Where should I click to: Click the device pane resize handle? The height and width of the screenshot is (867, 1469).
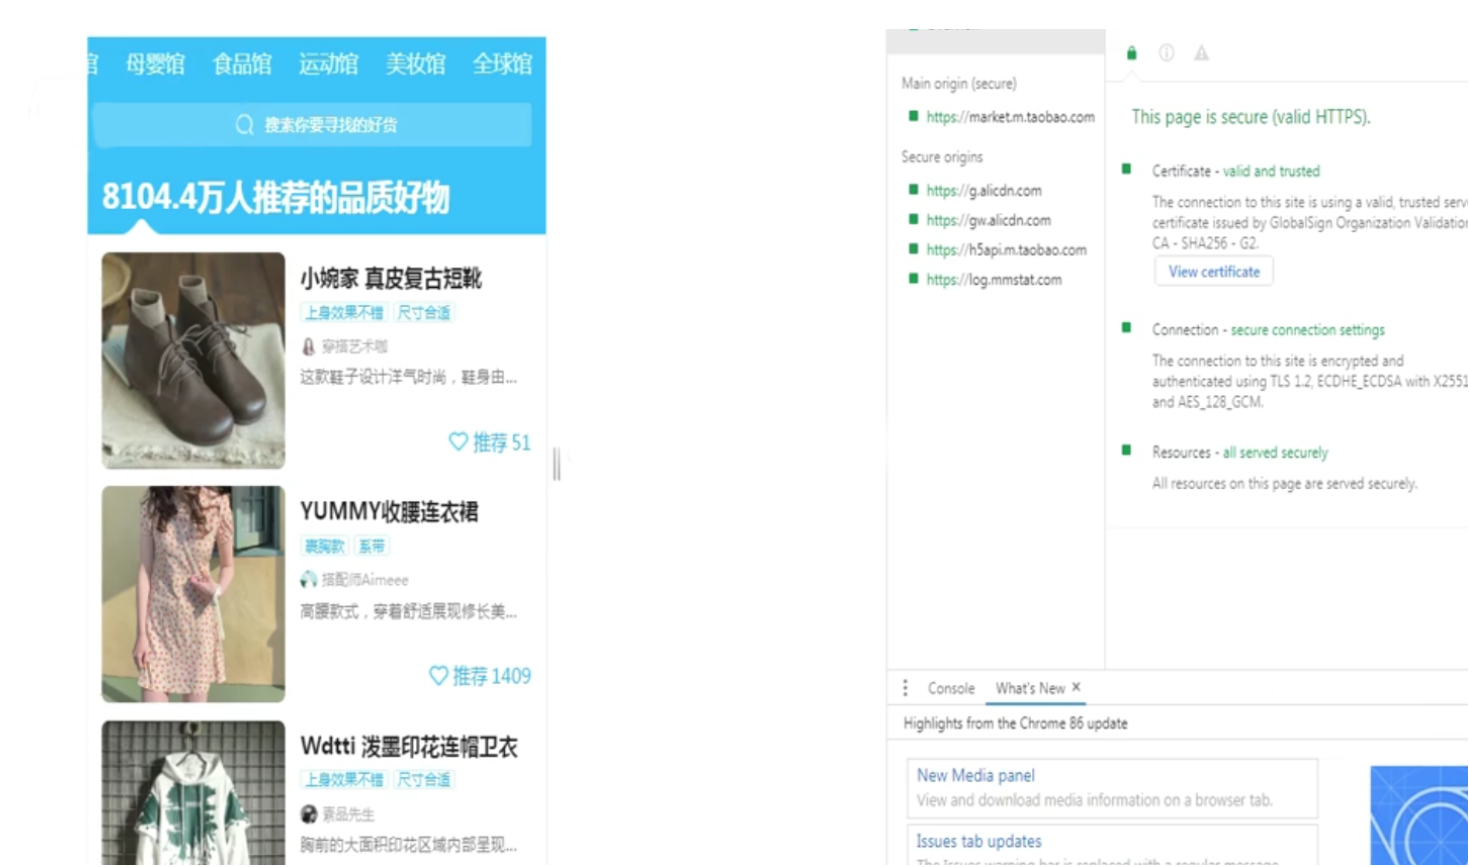pyautogui.click(x=557, y=465)
